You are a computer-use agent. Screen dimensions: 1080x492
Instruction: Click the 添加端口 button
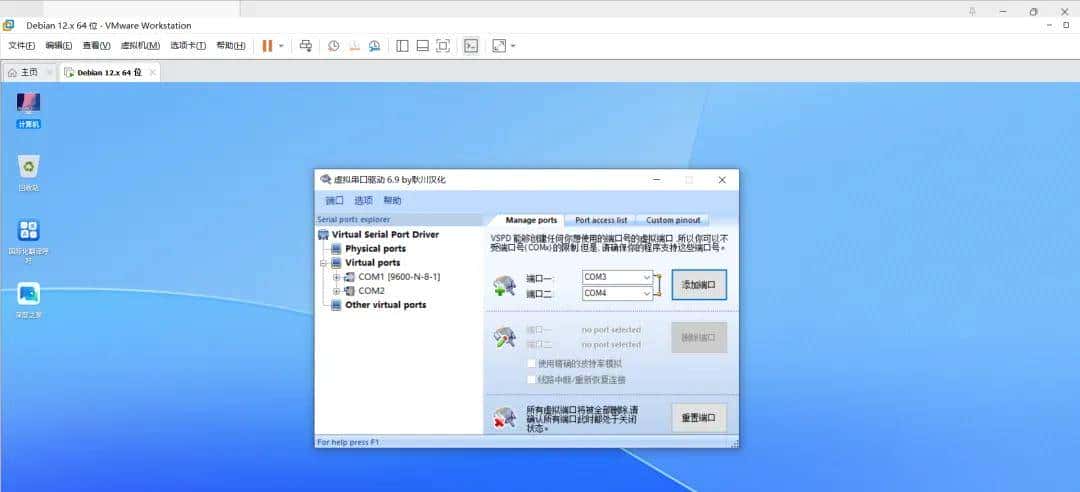click(699, 285)
